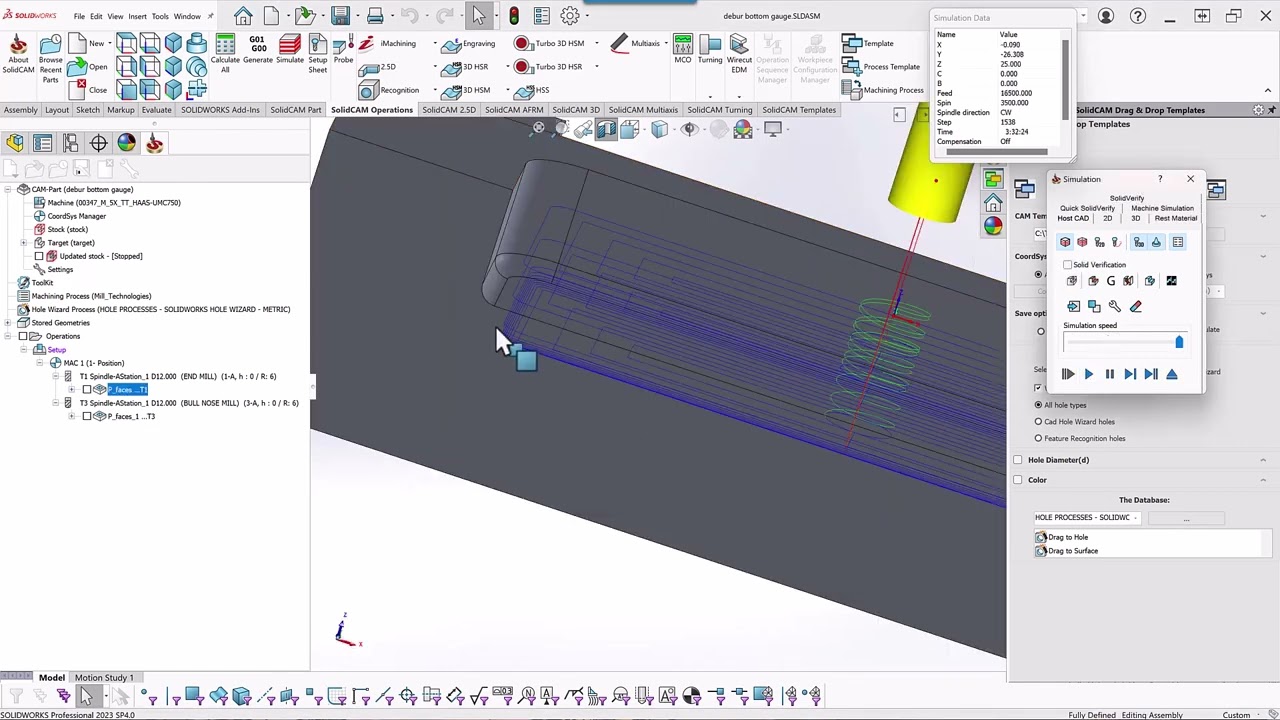Click the turbo mode fast-forward button
Viewport: 1280px width, 720px height.
coord(1068,374)
